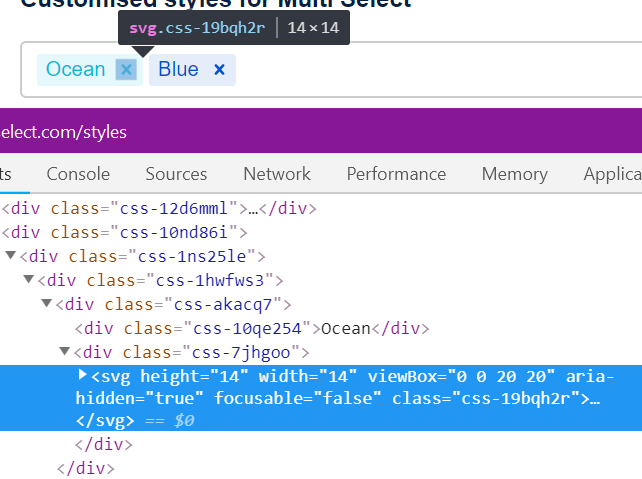
Task: Open the Memory tab
Action: tap(515, 174)
